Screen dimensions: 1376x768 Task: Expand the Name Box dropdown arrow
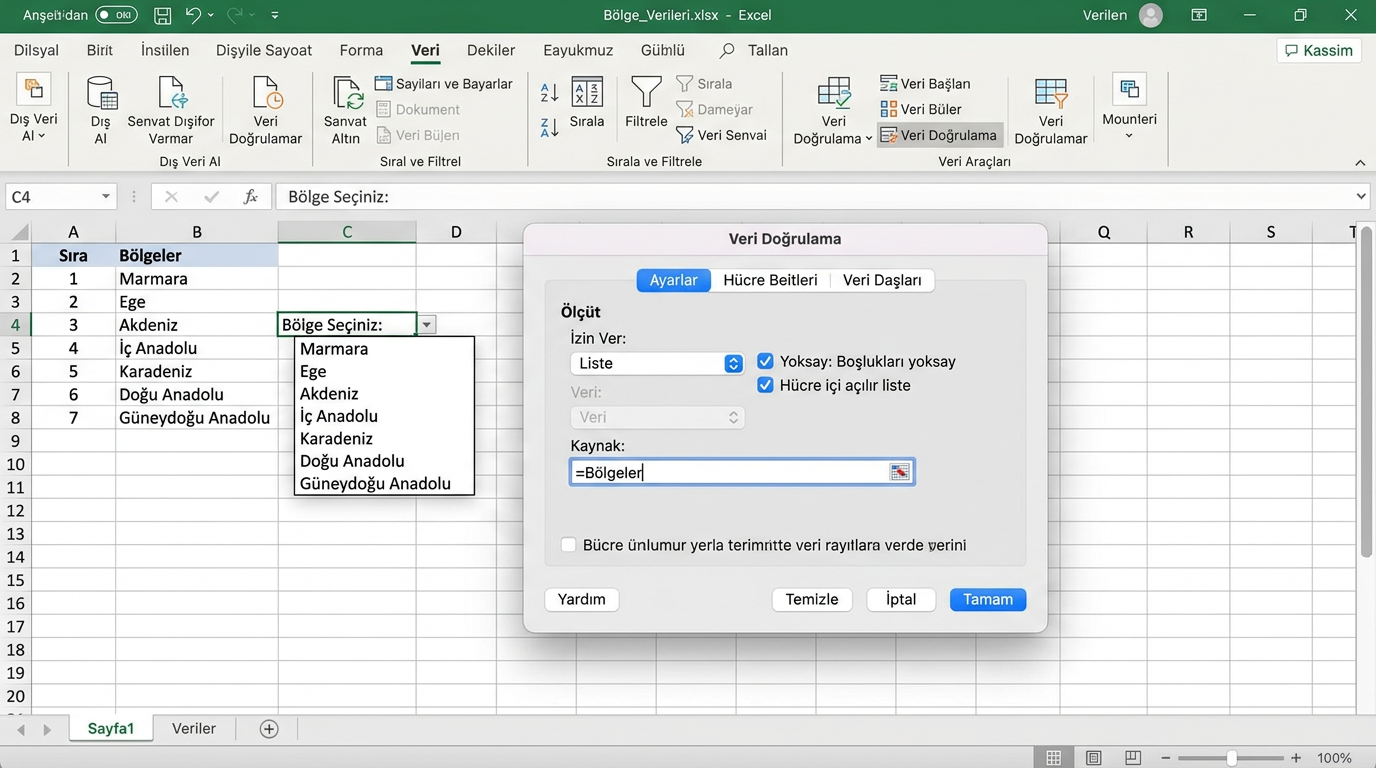(x=106, y=197)
